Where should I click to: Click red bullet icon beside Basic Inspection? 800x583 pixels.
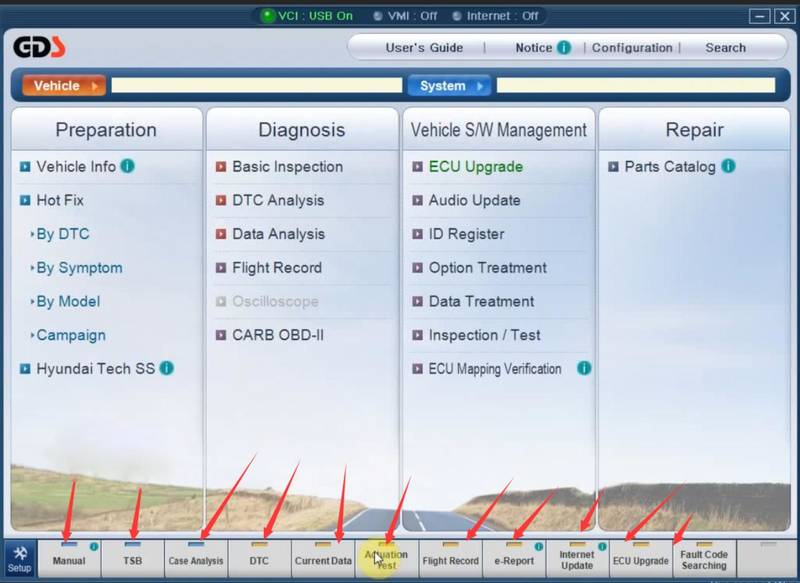click(221, 167)
